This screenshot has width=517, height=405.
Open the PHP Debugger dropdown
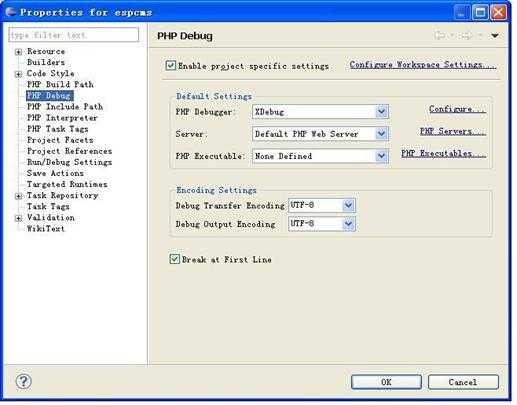point(381,112)
